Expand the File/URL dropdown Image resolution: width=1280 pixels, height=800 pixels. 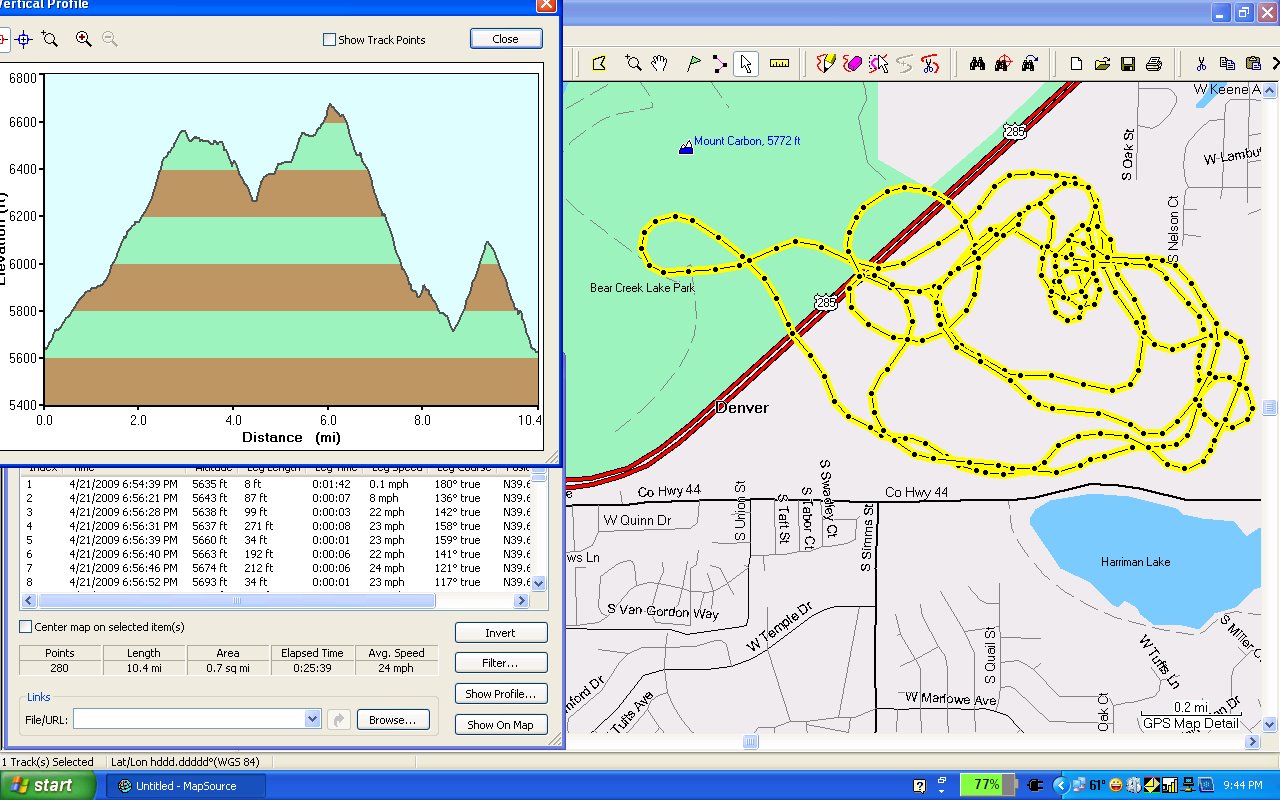[312, 719]
